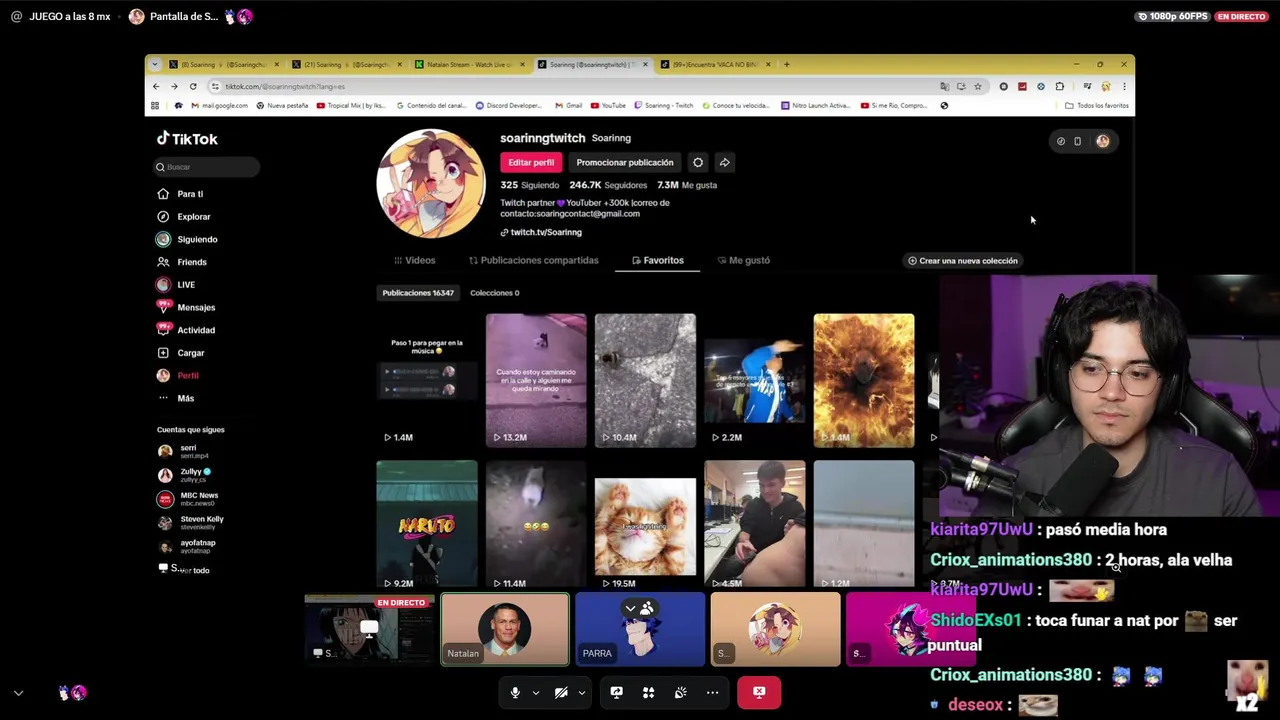Viewport: 1280px width, 720px height.
Task: Click Crear una nueva colección
Action: [962, 261]
